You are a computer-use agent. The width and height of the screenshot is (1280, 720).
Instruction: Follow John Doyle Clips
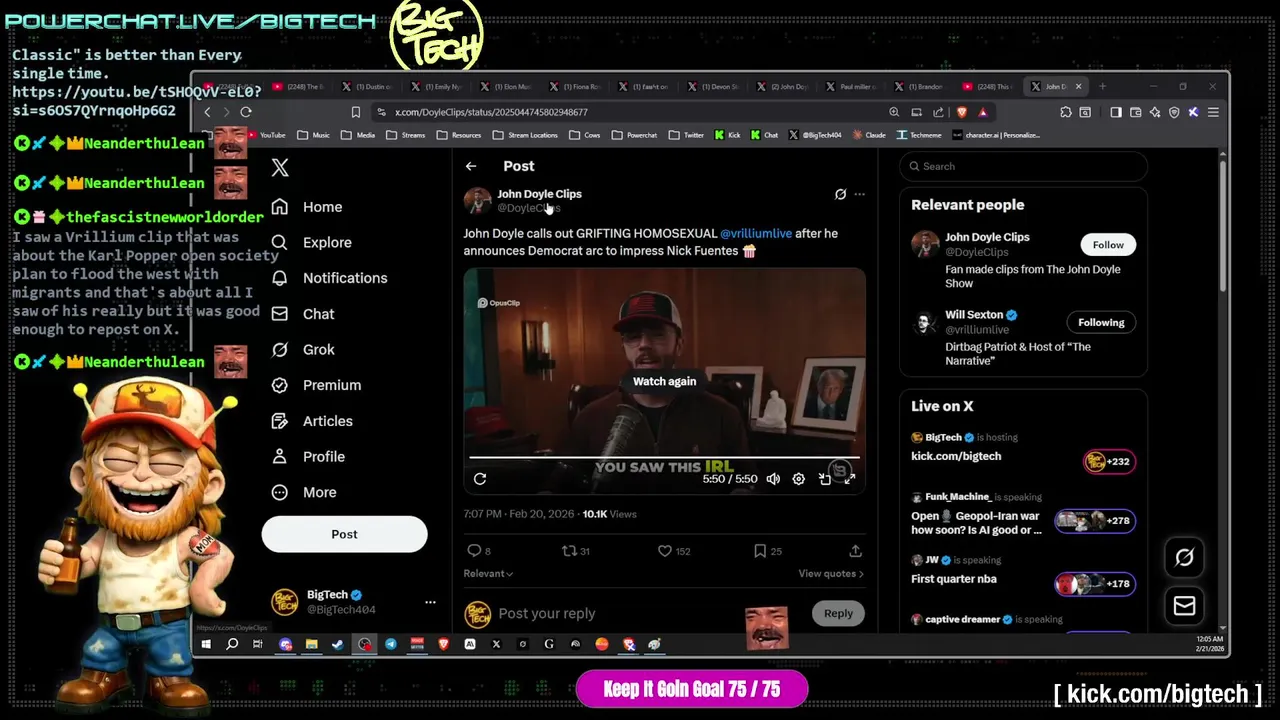[x=1108, y=245]
